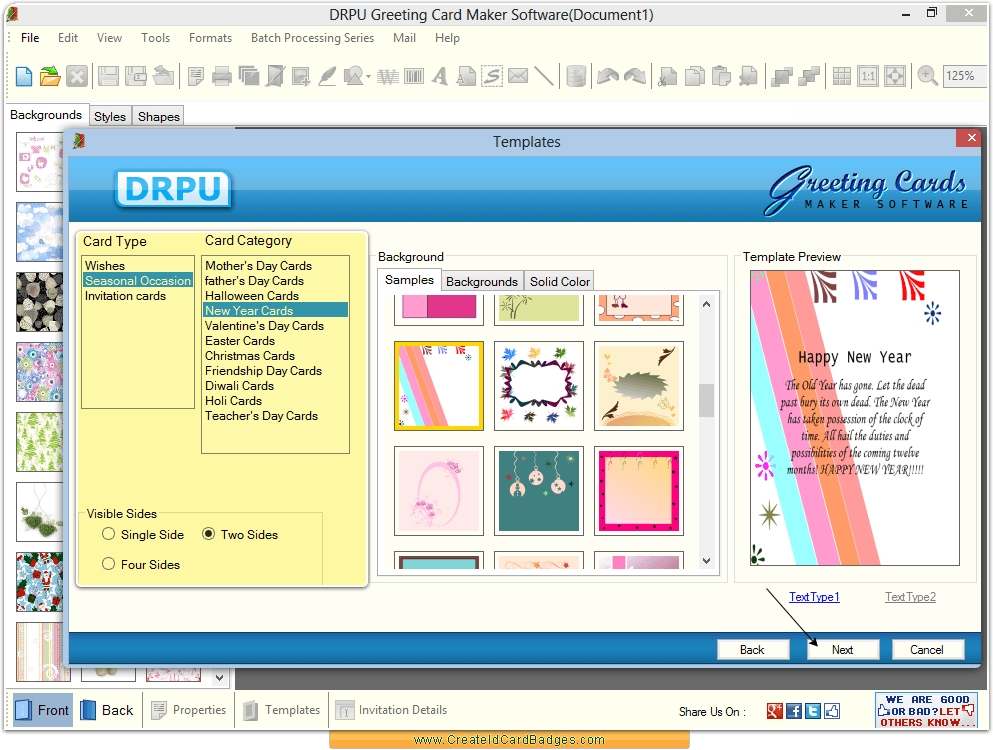Click the Facebook share icon
Viewport: 993px width, 750px height.
pos(794,711)
